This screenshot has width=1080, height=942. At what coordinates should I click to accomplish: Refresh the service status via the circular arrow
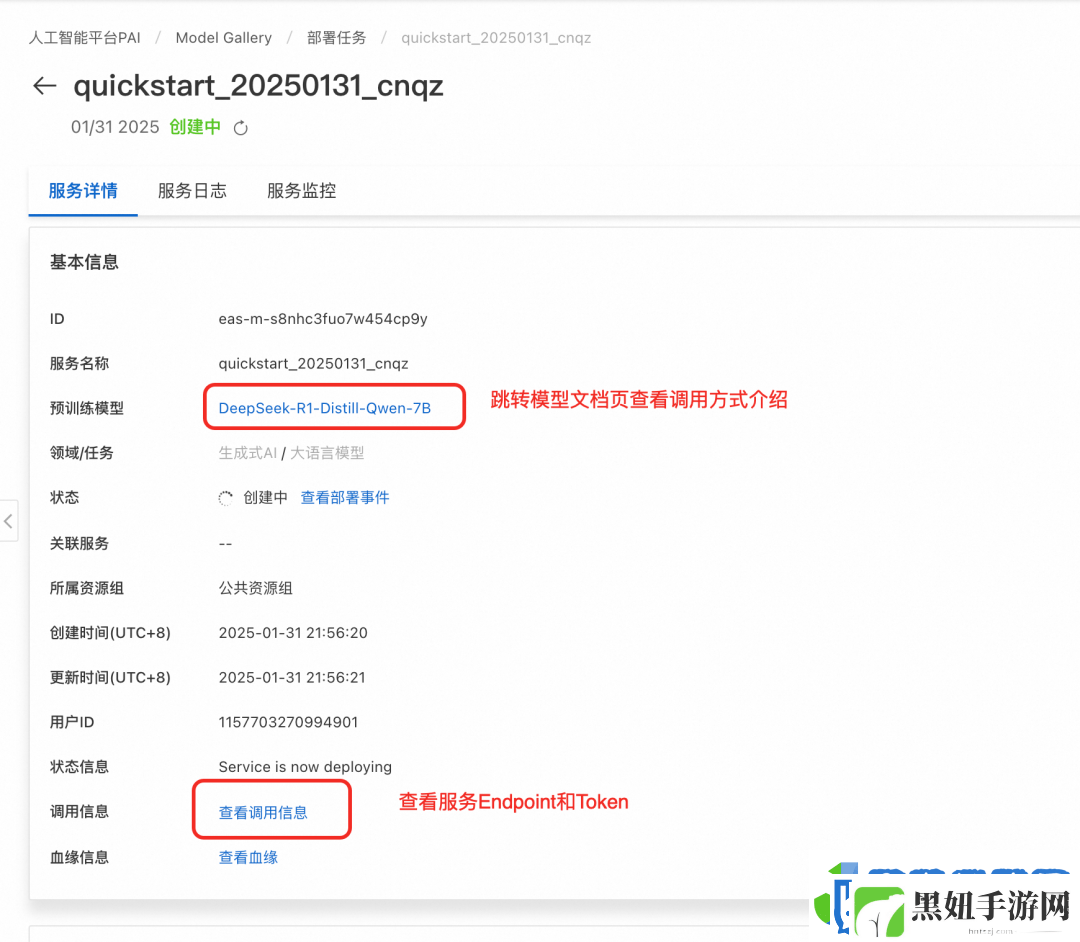tap(240, 128)
